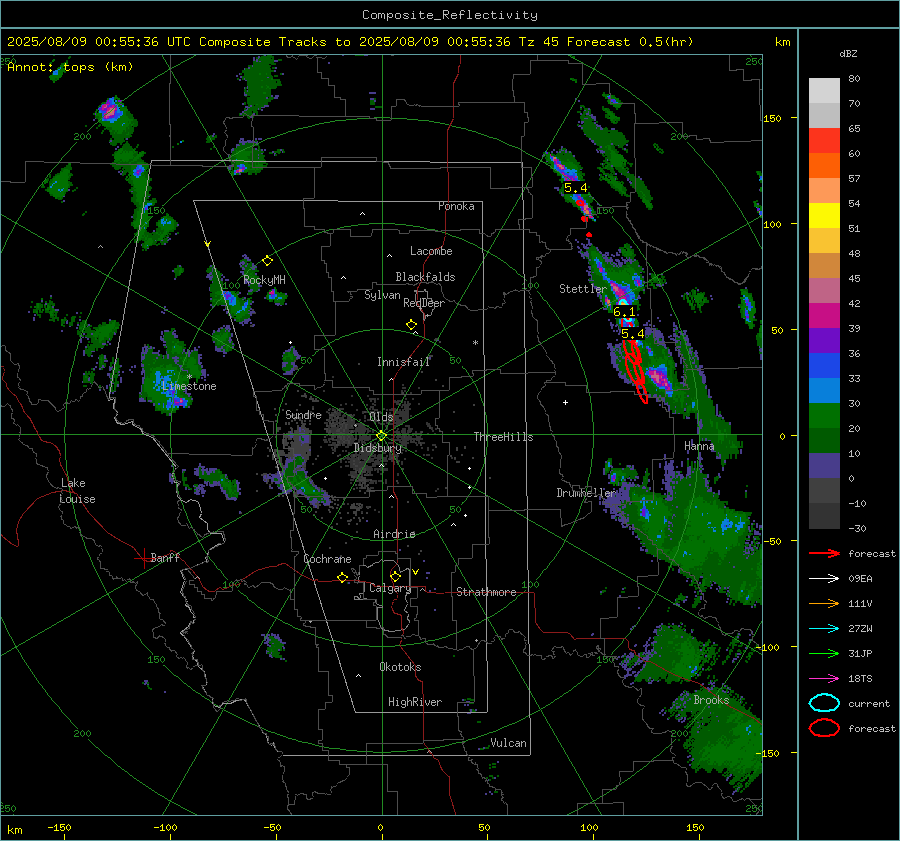
Task: Click the Innisfail city label
Action: click(403, 362)
